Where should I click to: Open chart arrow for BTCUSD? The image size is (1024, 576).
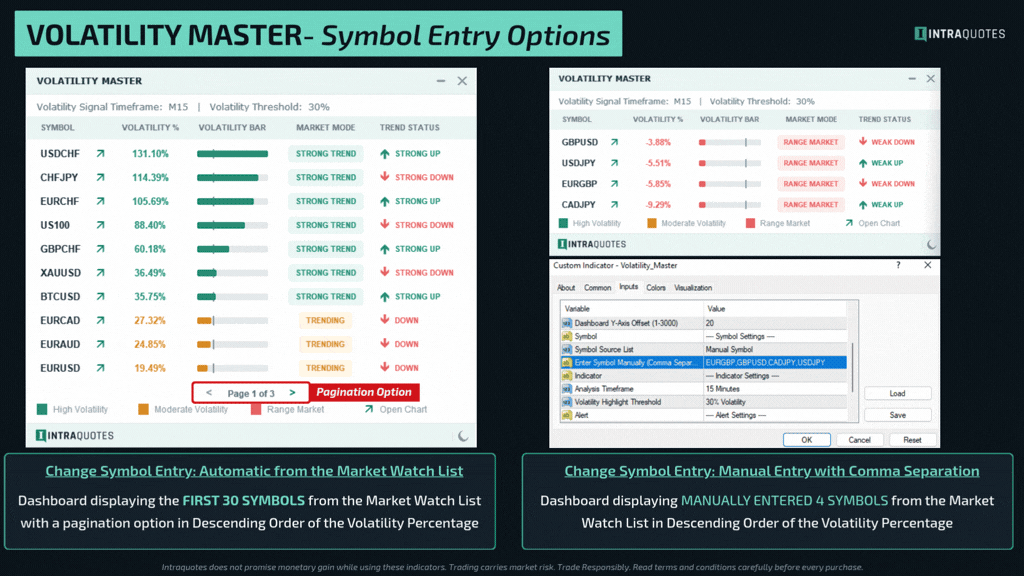pos(100,296)
